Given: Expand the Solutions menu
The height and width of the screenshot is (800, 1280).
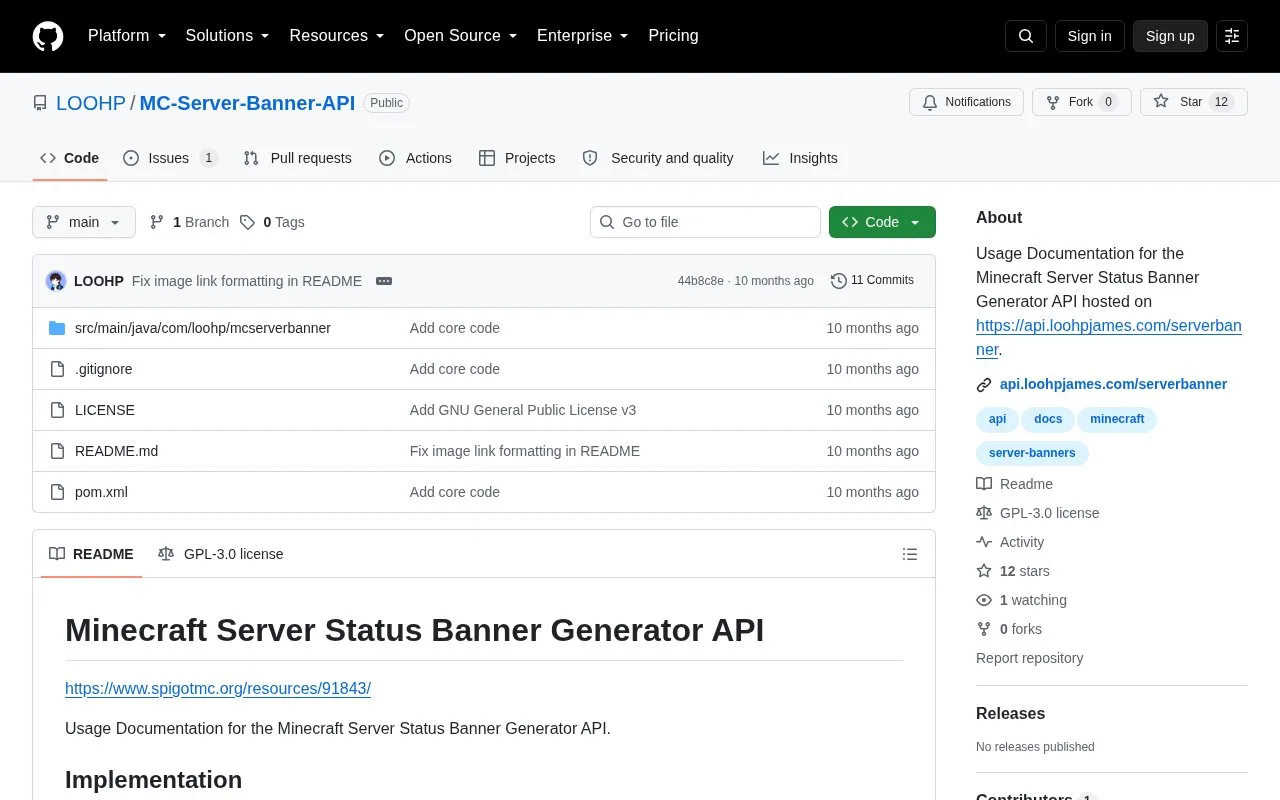Looking at the screenshot, I should point(228,36).
